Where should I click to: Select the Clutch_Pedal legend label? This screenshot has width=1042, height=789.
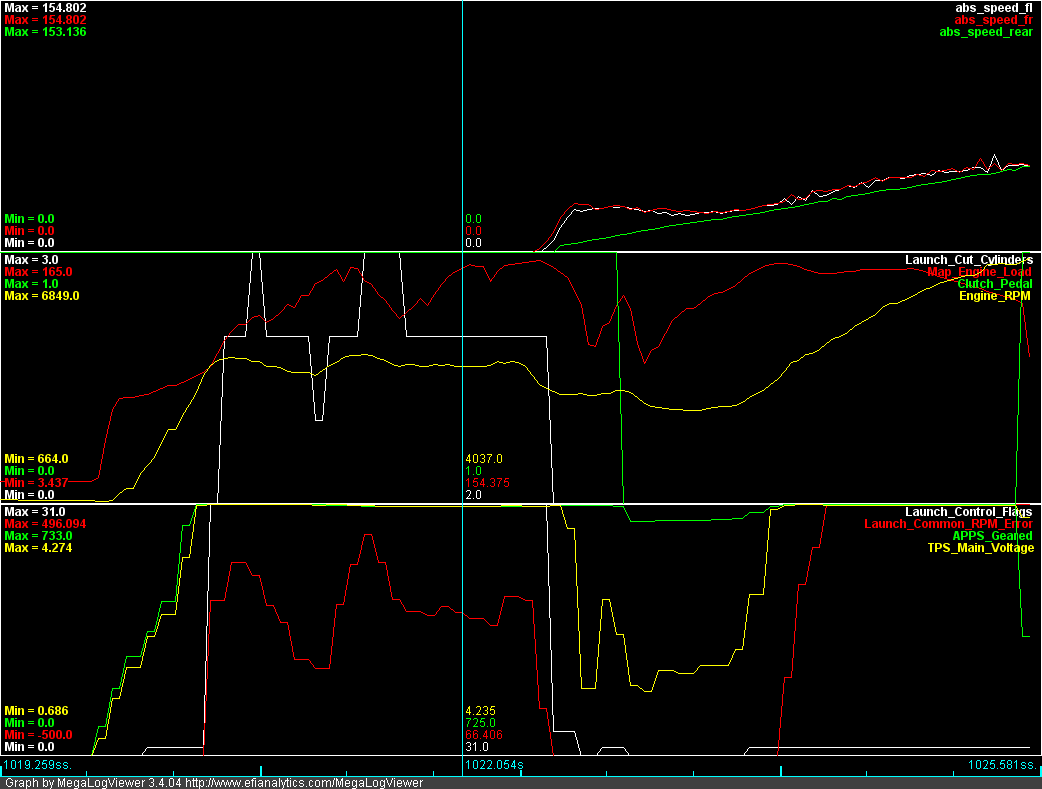coord(993,284)
